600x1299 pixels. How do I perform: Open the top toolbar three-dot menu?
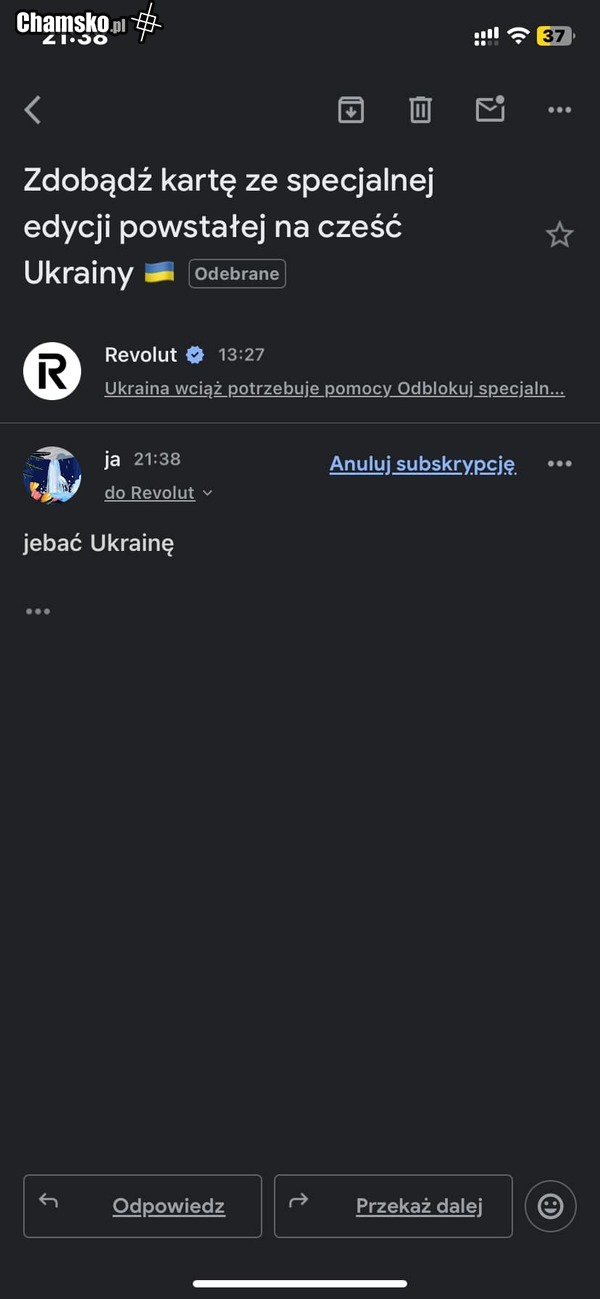click(559, 110)
